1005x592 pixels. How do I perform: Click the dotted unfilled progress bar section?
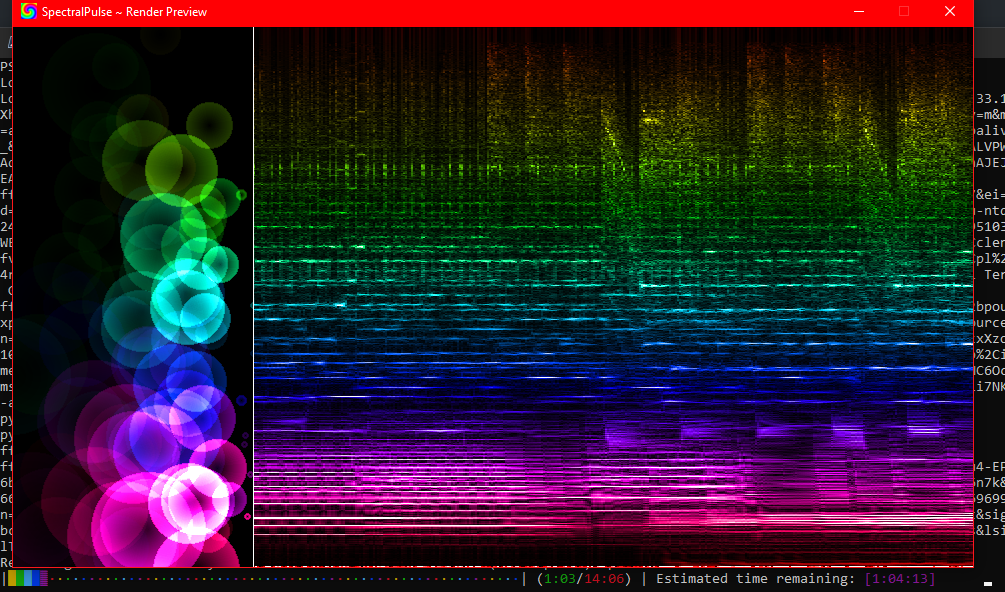280,579
